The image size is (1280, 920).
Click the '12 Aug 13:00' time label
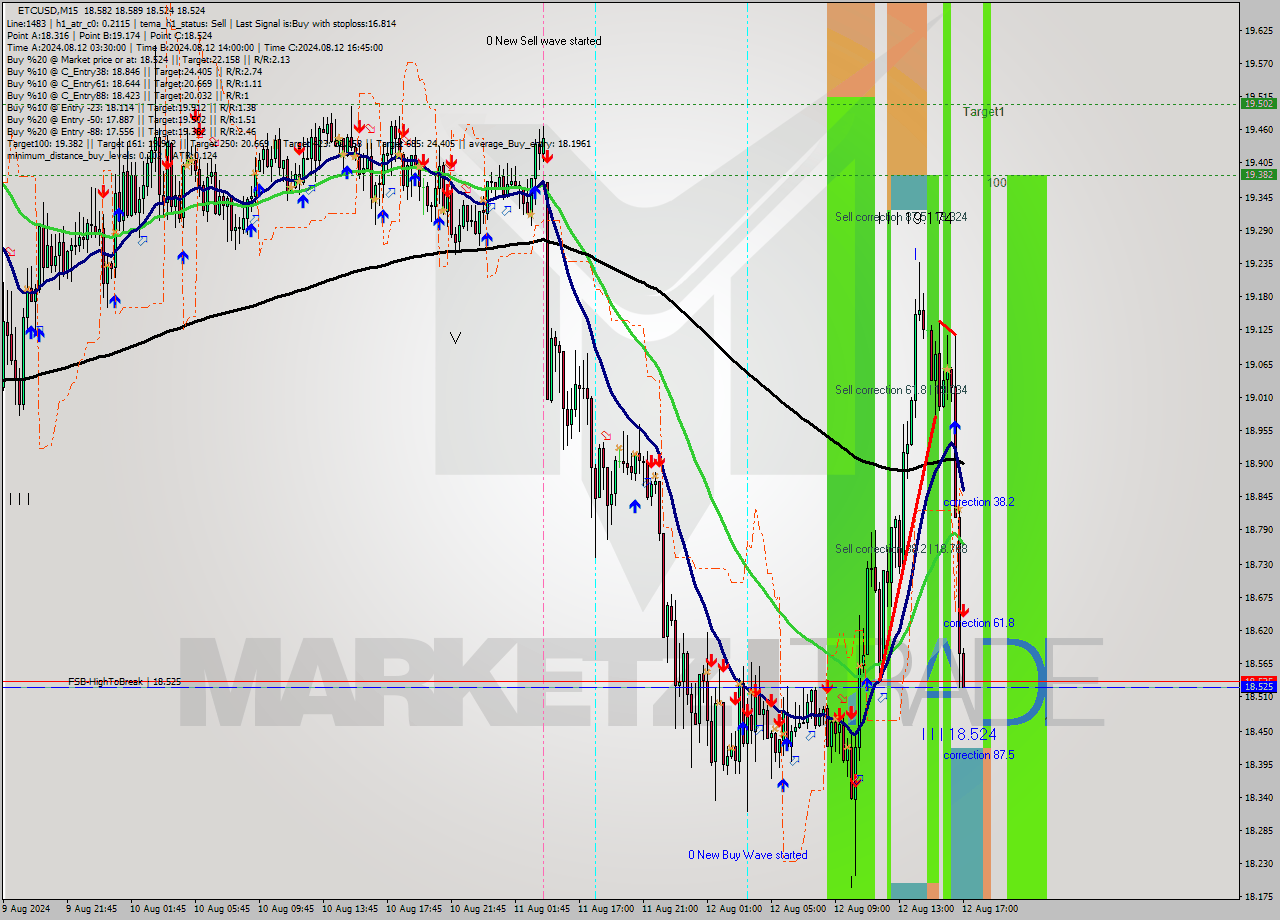click(926, 909)
